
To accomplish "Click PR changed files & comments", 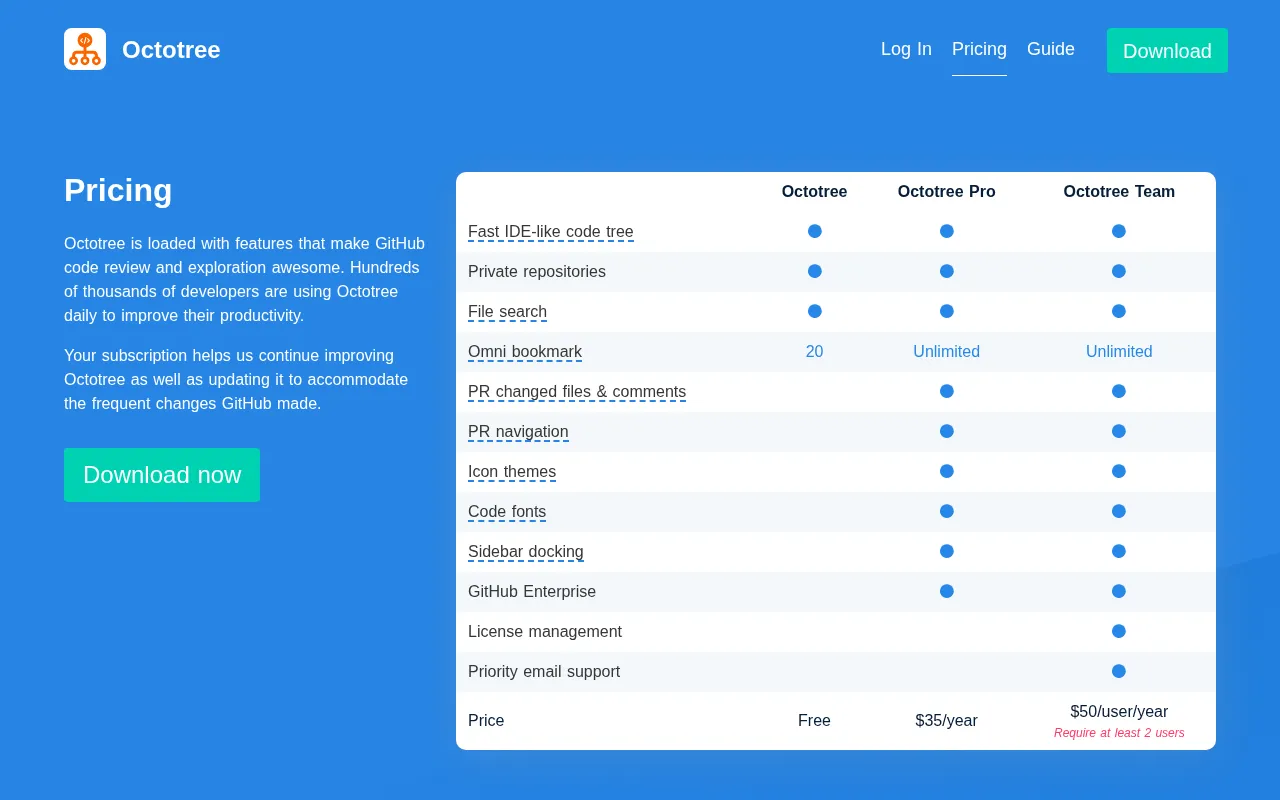I will tap(577, 392).
